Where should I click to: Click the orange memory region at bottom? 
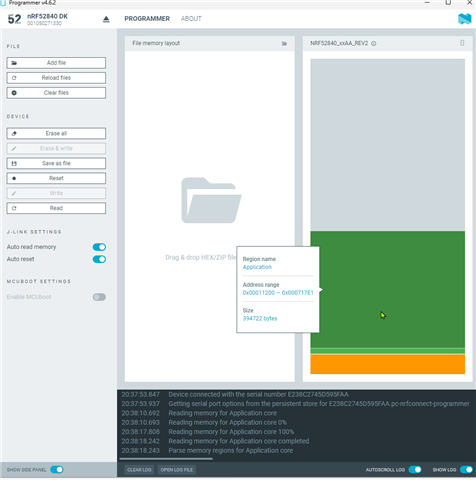click(x=388, y=364)
